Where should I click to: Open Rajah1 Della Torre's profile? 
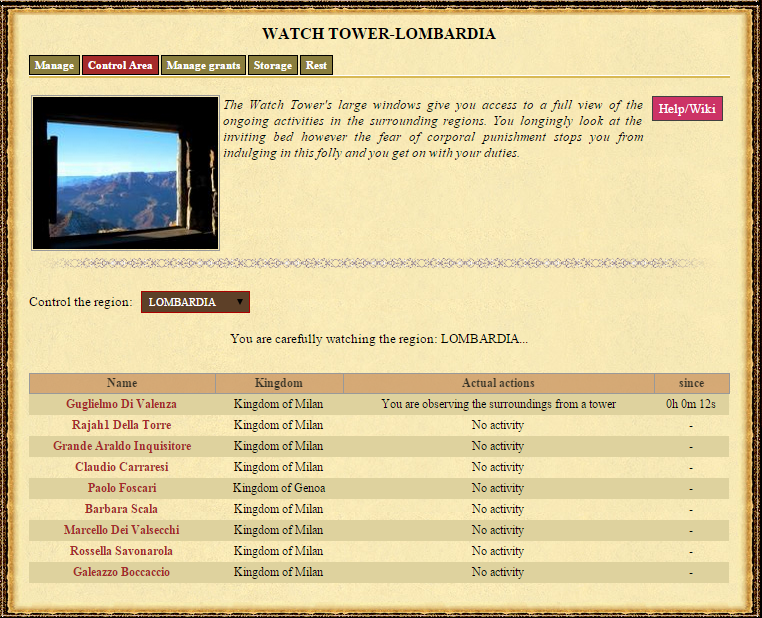[121, 425]
